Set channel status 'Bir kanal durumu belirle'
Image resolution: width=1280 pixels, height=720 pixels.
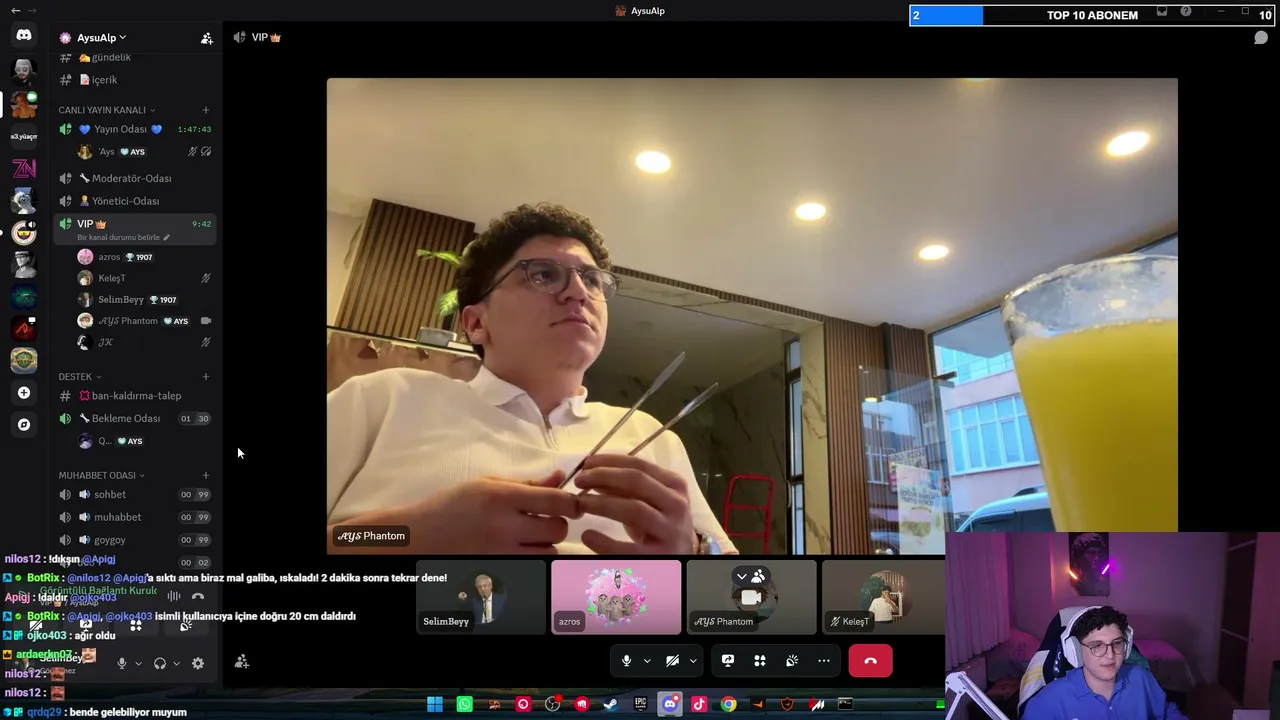(x=123, y=238)
